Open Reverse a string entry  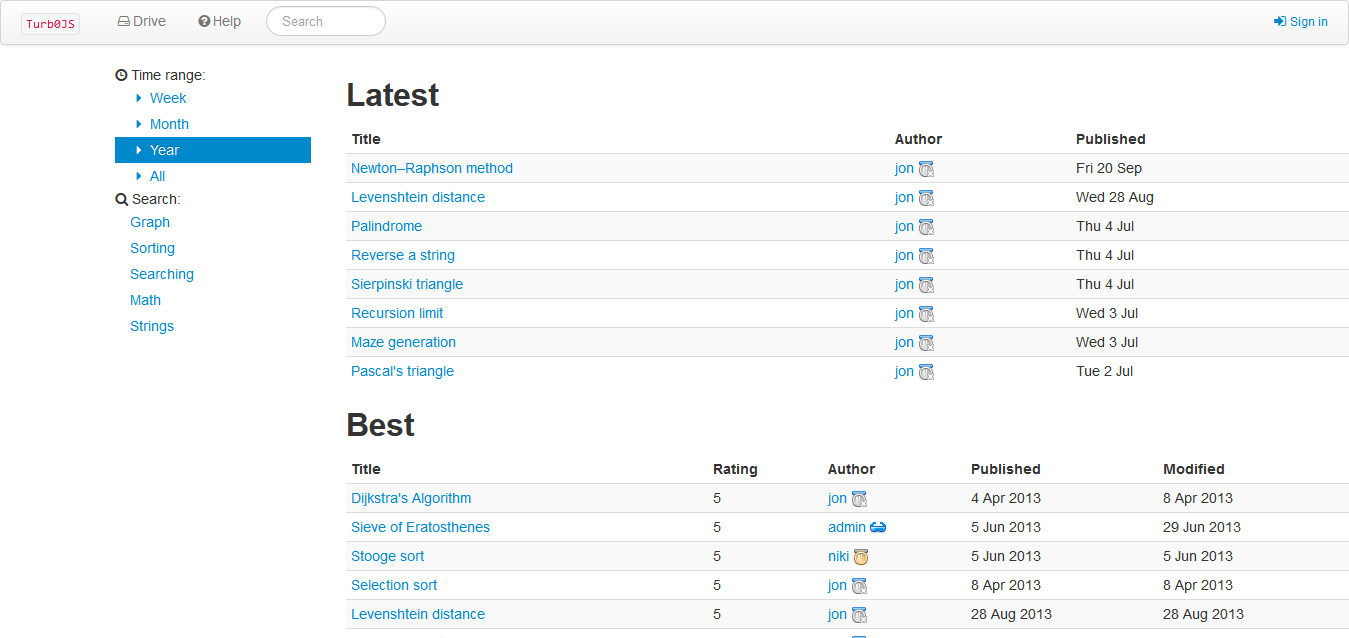click(x=403, y=255)
